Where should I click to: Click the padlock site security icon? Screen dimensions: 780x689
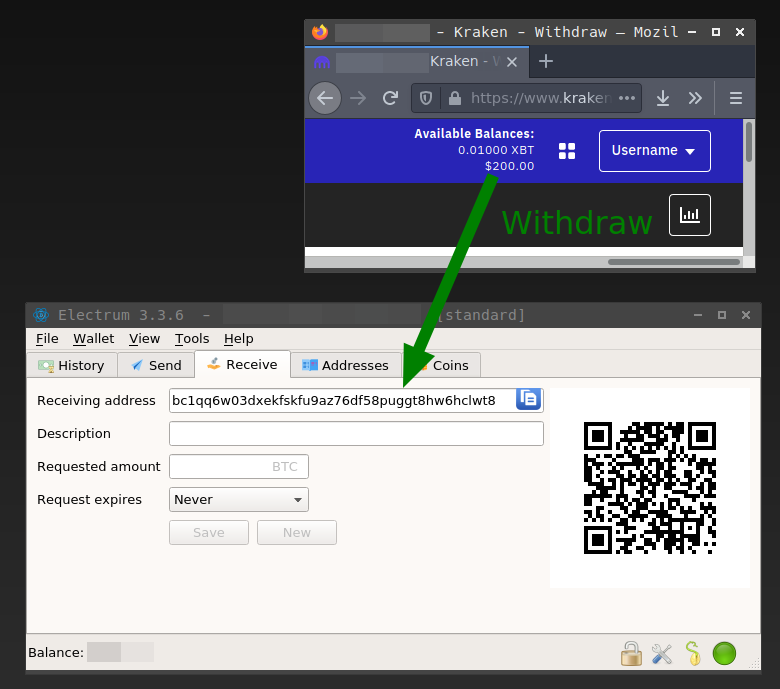coord(455,98)
